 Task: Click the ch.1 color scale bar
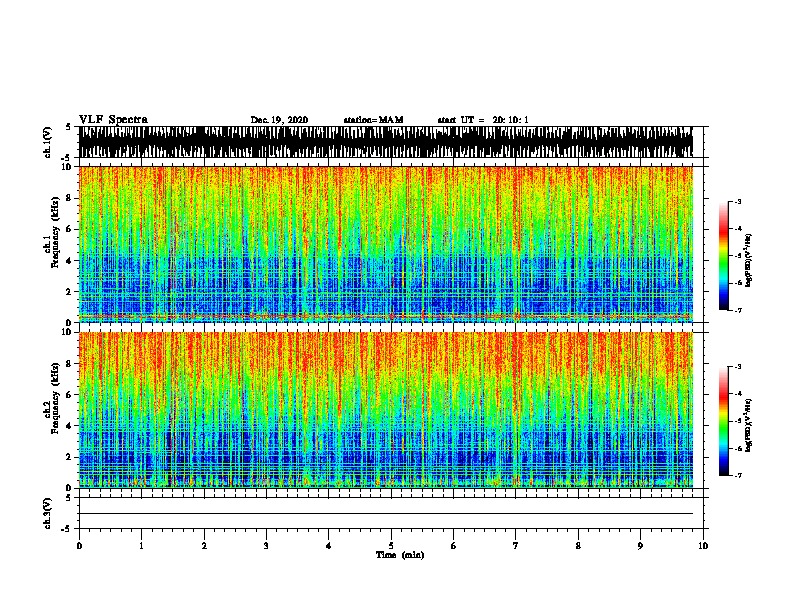pyautogui.click(x=724, y=256)
